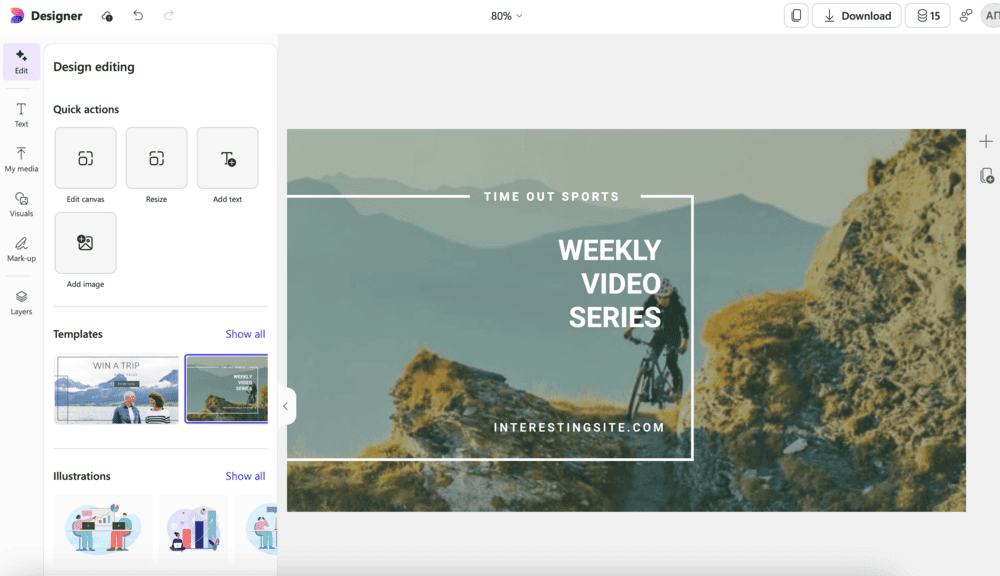Click the Edit canvas quick action
Screen dimensions: 1000x576
pyautogui.click(x=85, y=158)
